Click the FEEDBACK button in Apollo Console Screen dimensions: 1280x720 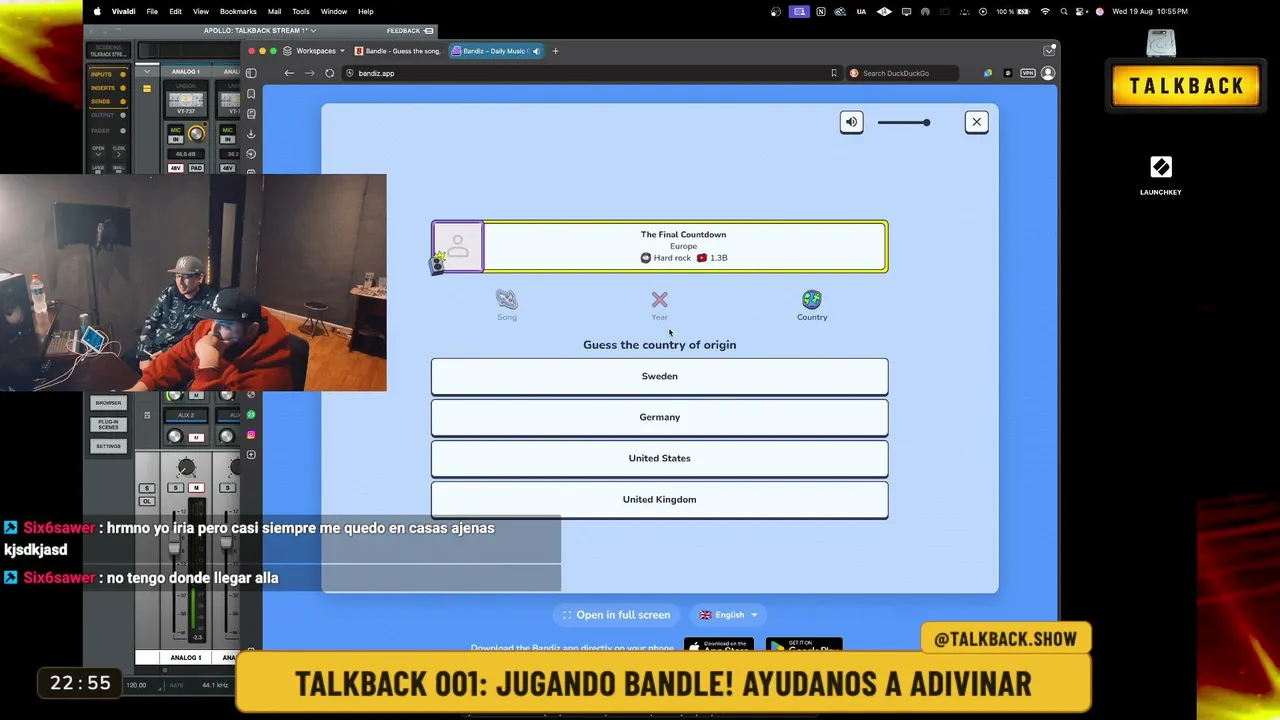click(x=410, y=31)
